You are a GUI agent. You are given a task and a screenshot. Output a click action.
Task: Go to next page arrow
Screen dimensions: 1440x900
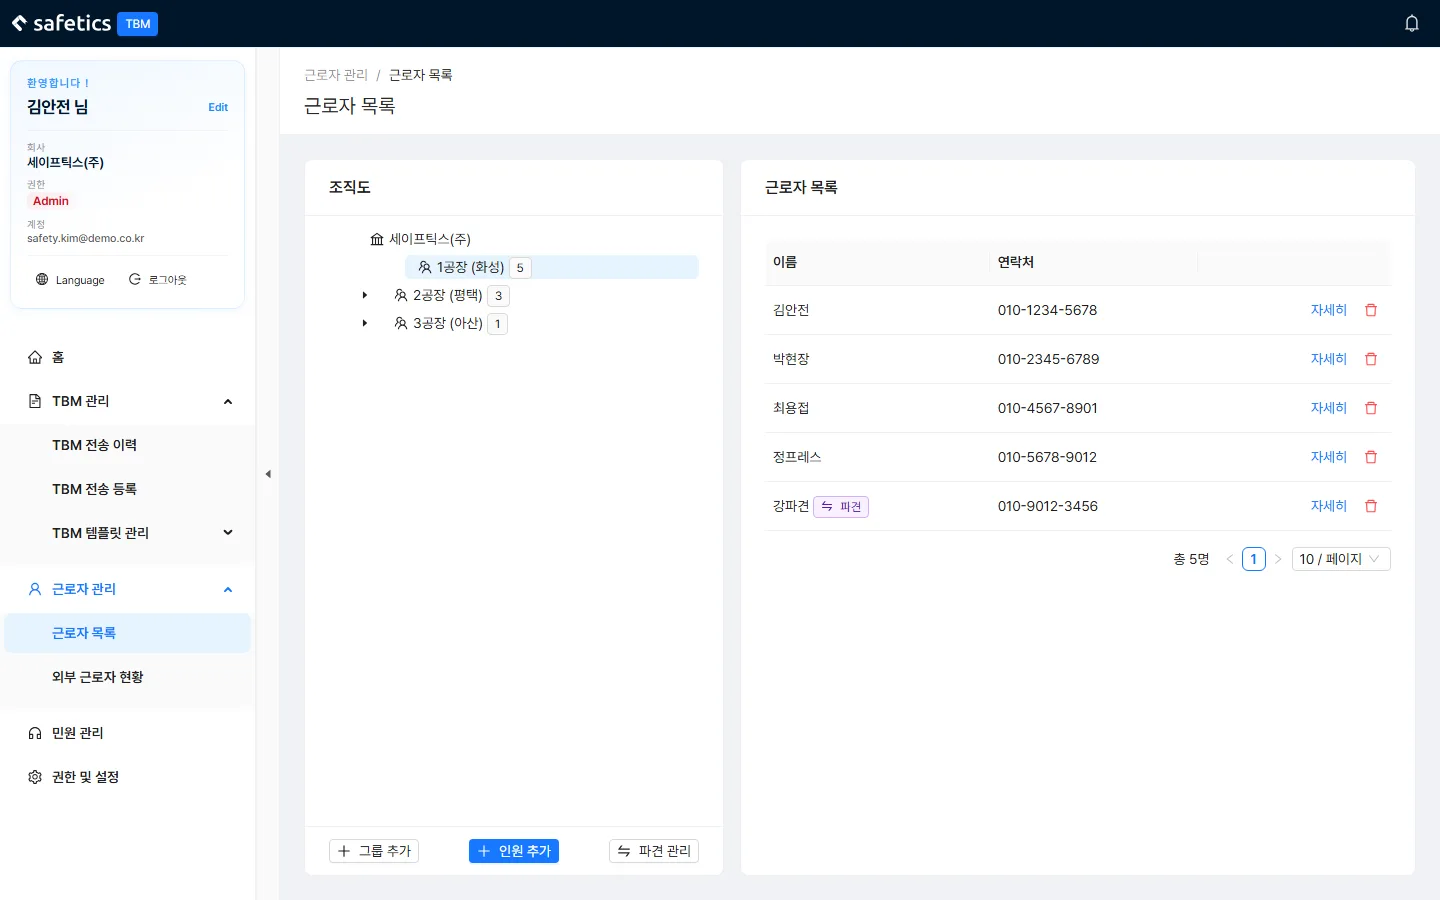(1278, 559)
